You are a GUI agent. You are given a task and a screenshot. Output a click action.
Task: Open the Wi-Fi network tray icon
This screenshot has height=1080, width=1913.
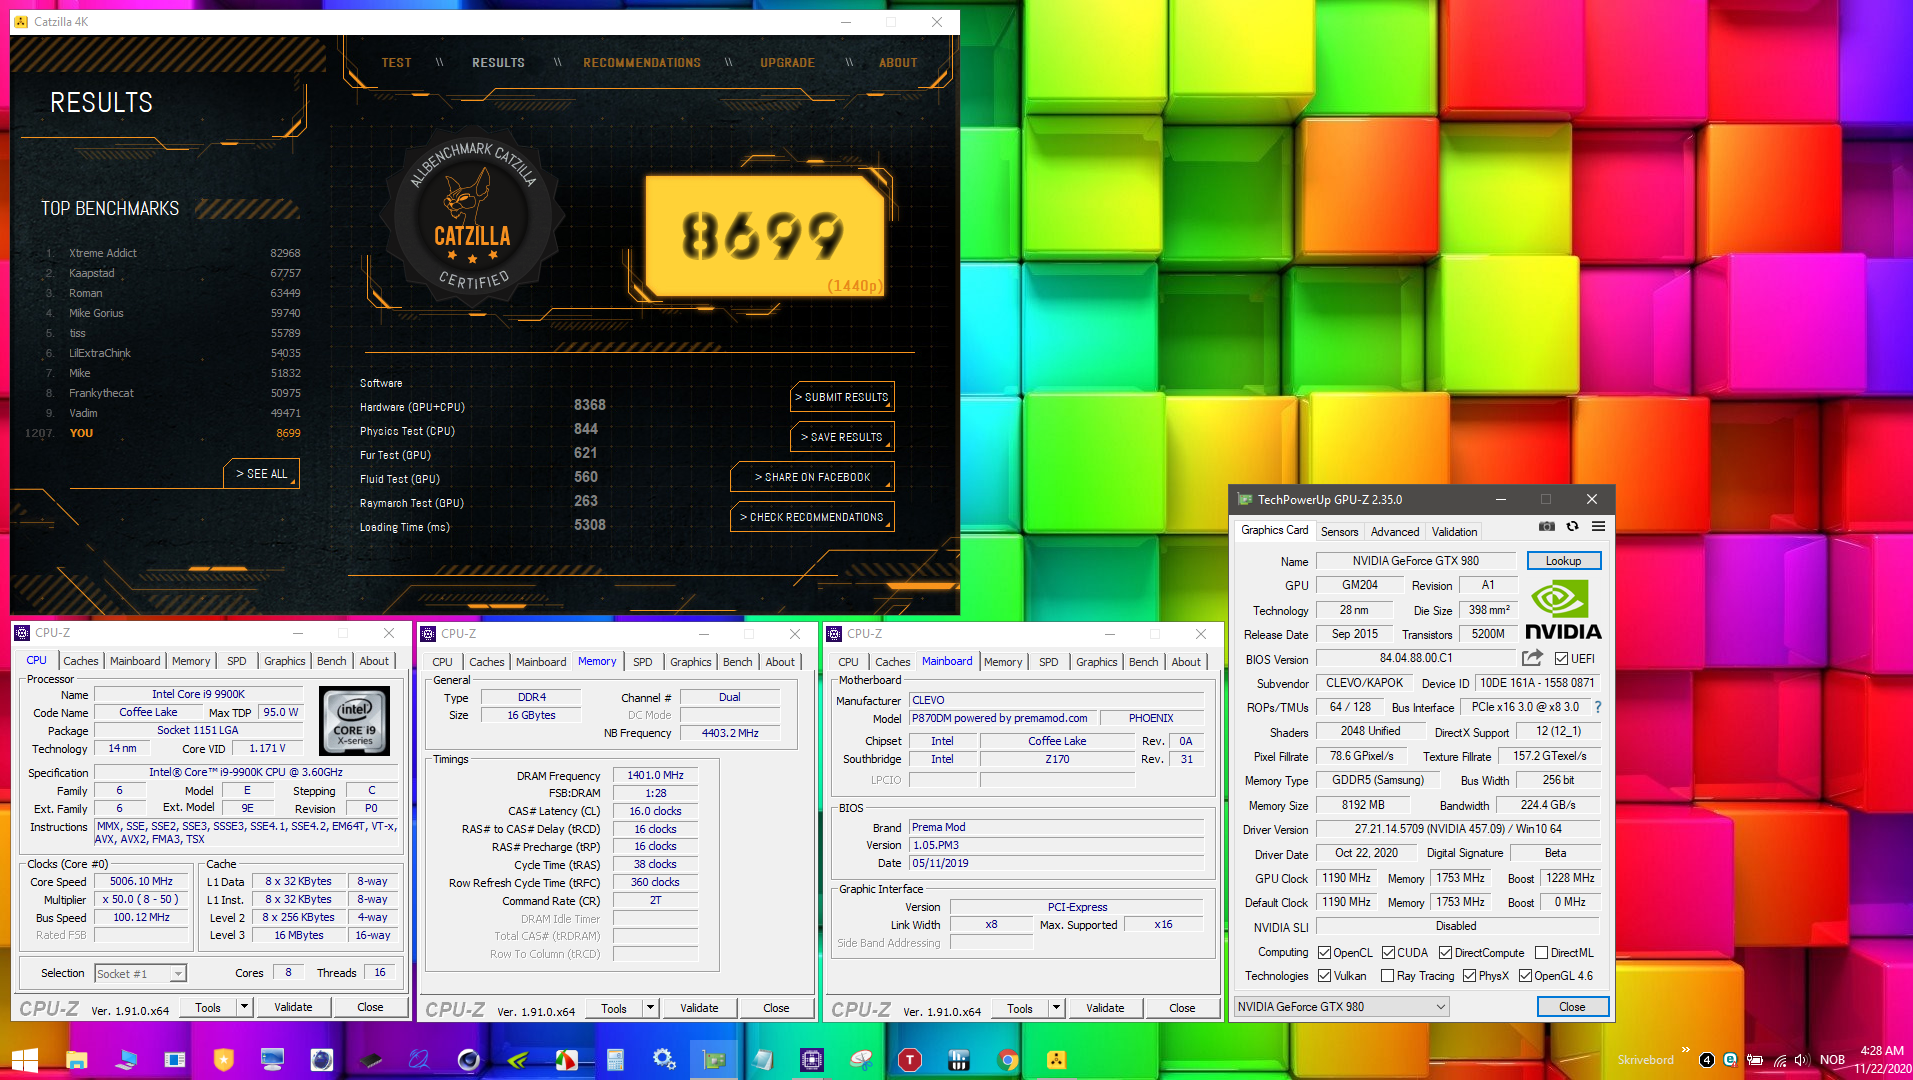[1779, 1060]
